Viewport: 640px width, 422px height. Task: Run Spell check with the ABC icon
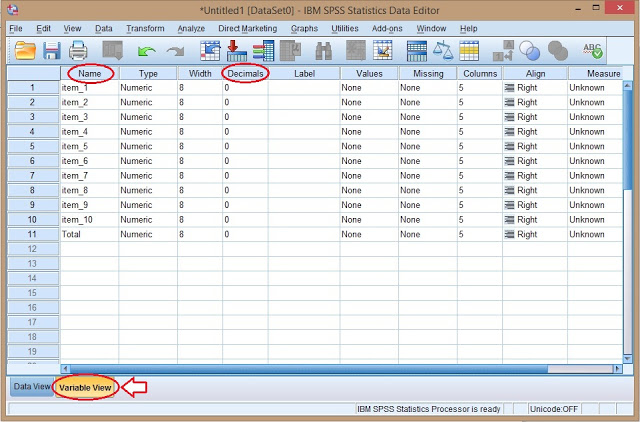592,51
